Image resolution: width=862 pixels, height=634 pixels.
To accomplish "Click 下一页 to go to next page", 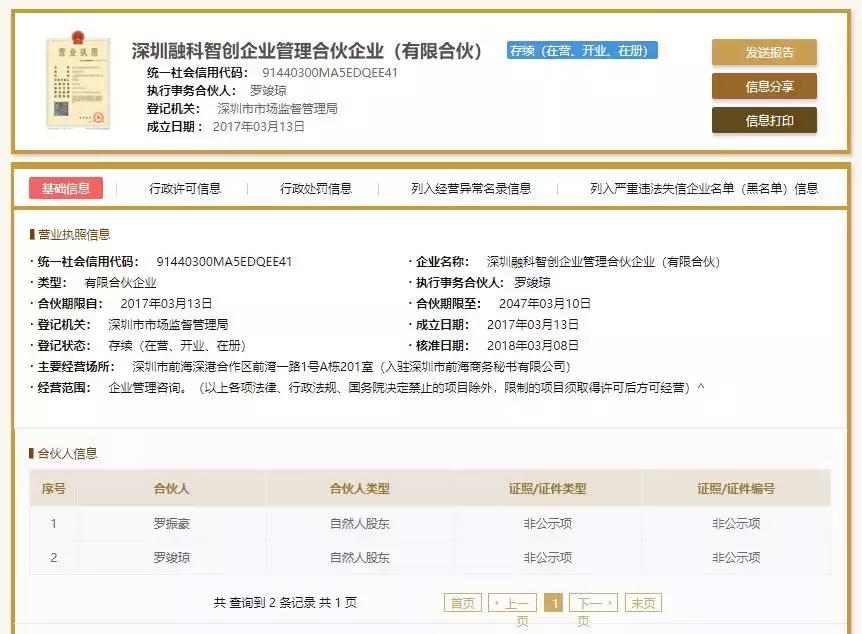I will click(592, 602).
